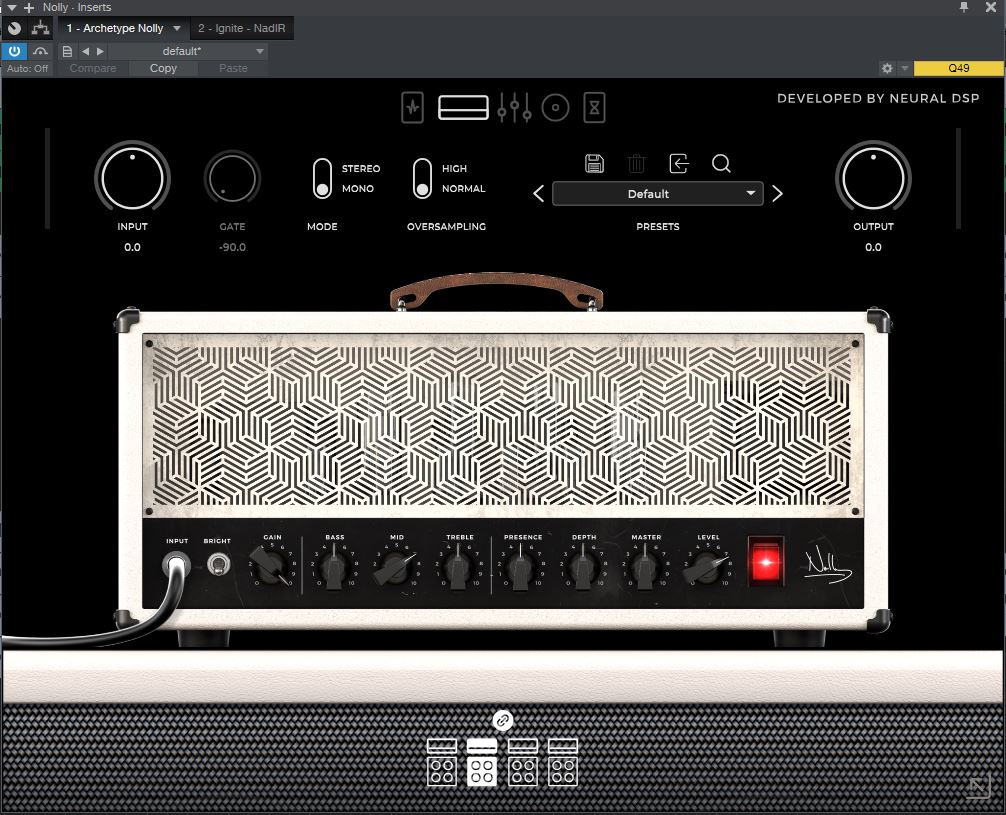1006x815 pixels.
Task: Click the amp Gain knob
Action: coord(271,566)
